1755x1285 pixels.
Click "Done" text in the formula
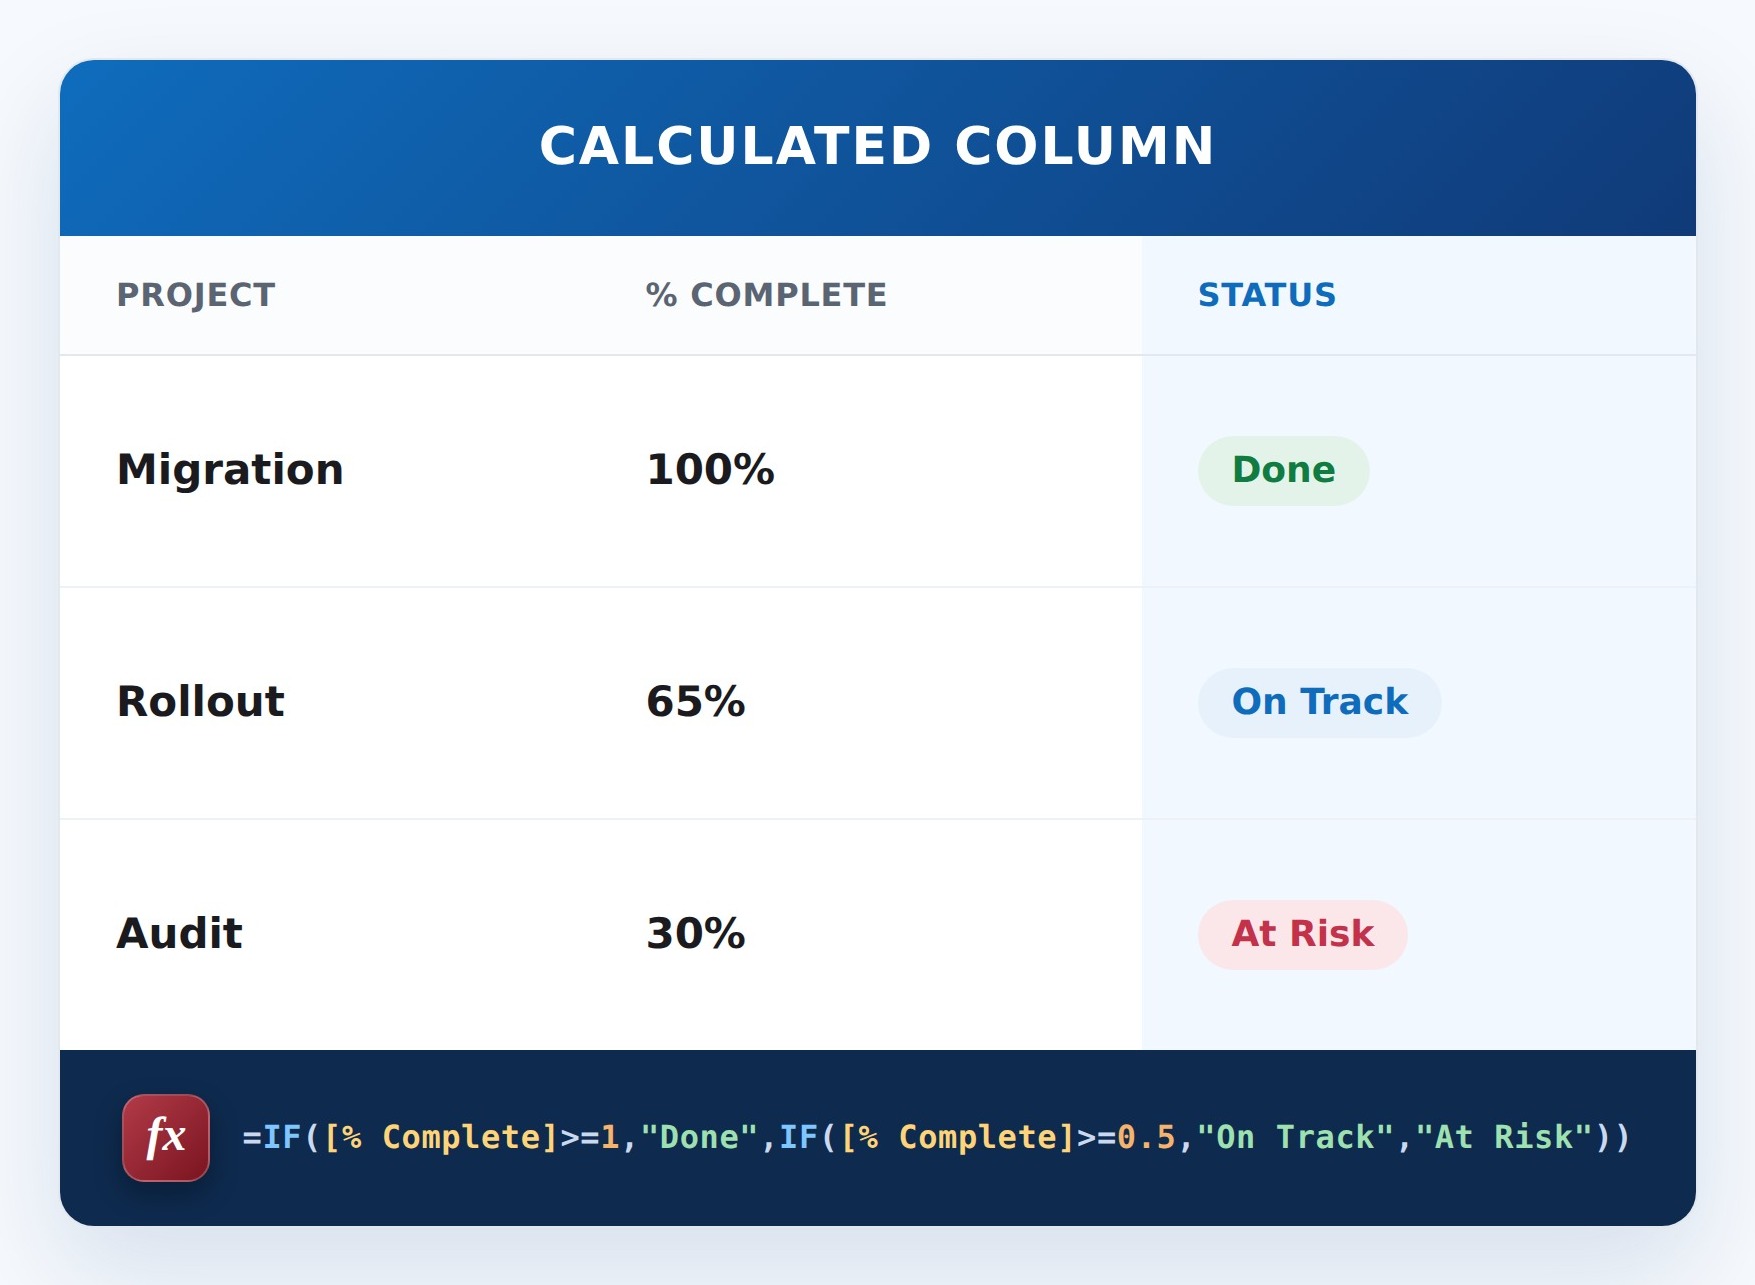pyautogui.click(x=699, y=1138)
